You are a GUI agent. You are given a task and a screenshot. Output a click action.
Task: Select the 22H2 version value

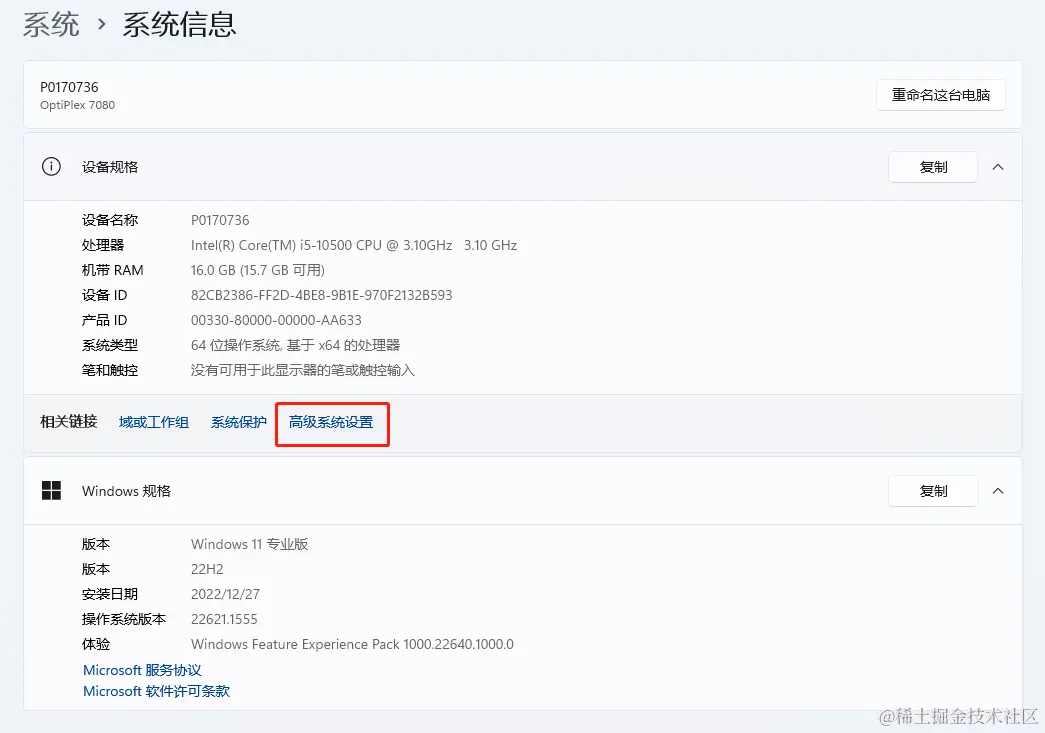coord(207,570)
